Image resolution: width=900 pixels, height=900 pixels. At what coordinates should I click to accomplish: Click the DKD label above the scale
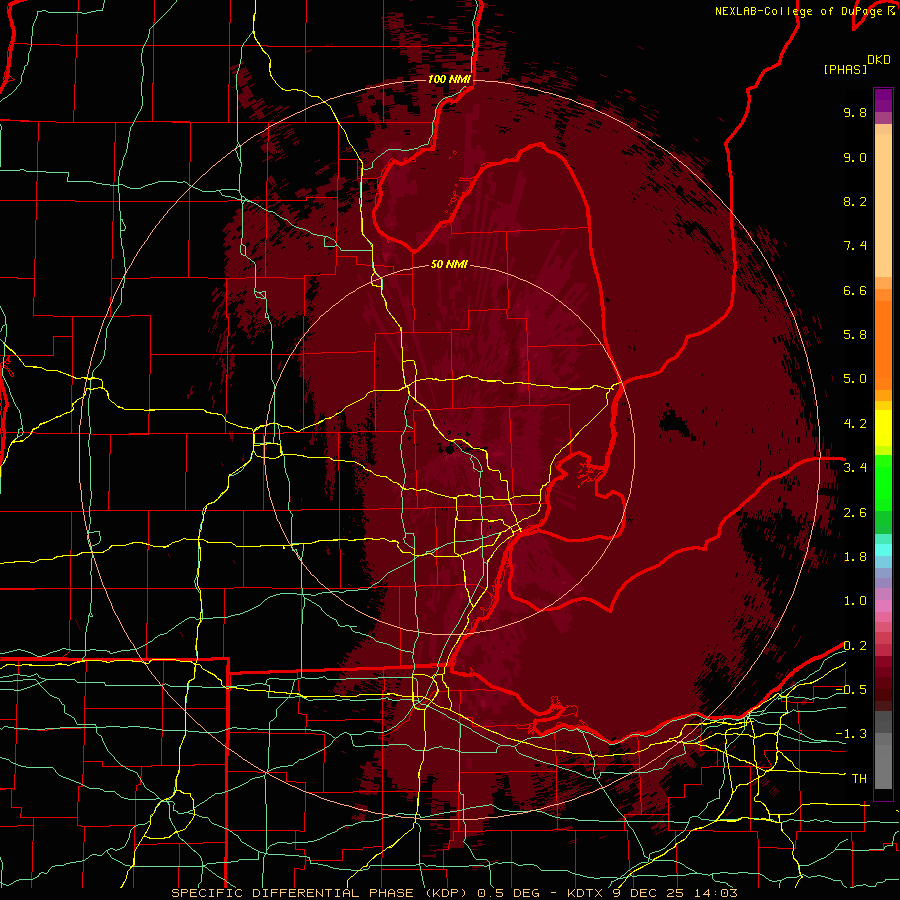coord(879,60)
